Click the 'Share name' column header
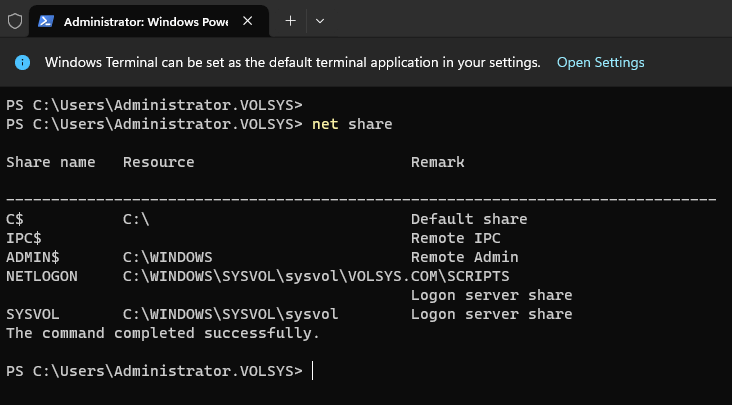The image size is (732, 405). 51,162
